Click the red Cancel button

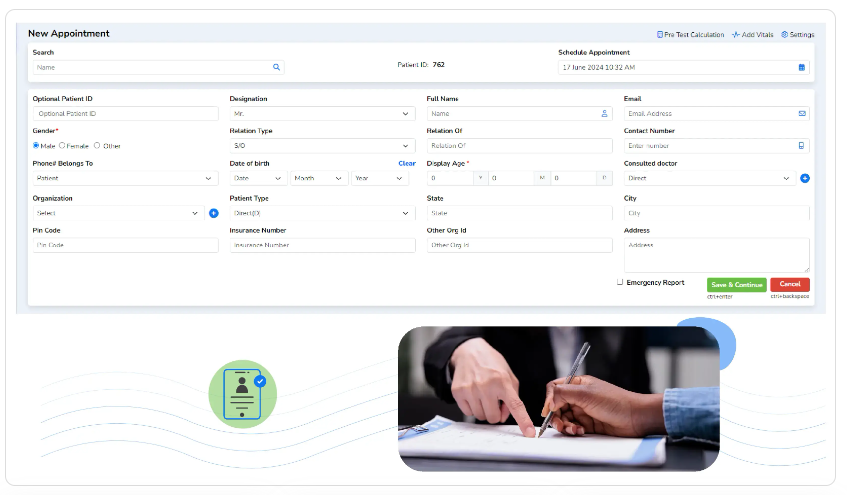[789, 284]
